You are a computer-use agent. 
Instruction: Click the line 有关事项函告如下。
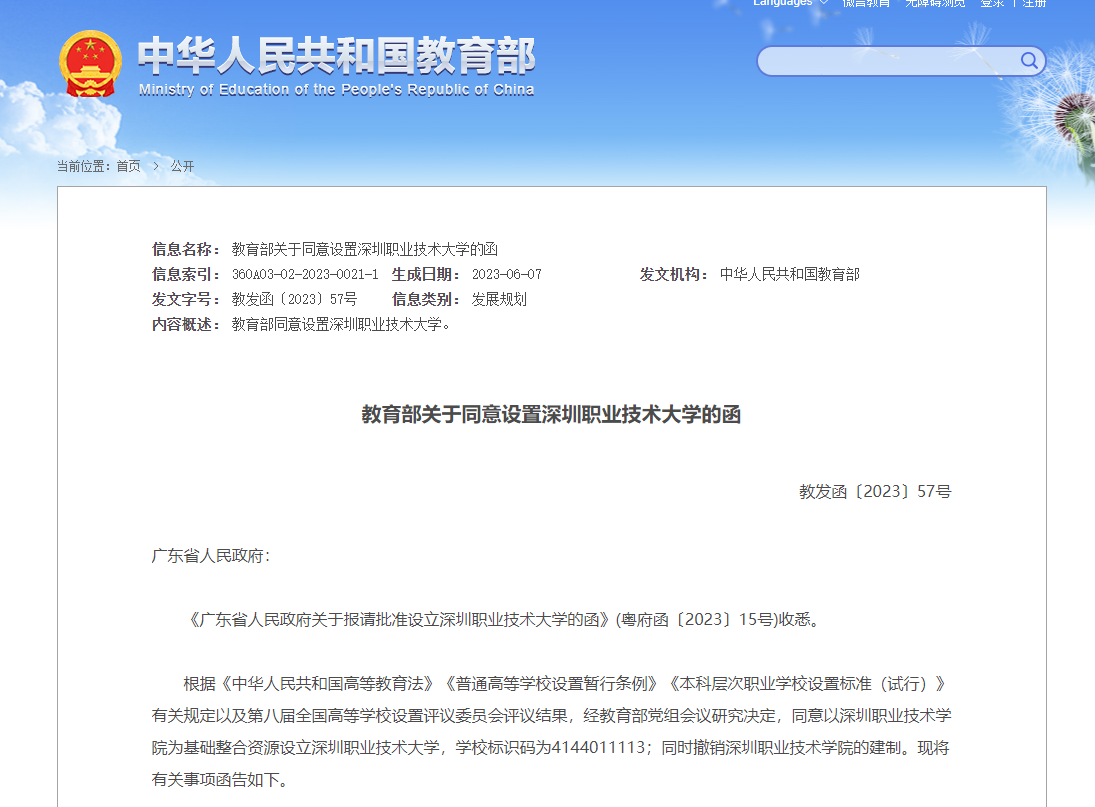pos(220,780)
